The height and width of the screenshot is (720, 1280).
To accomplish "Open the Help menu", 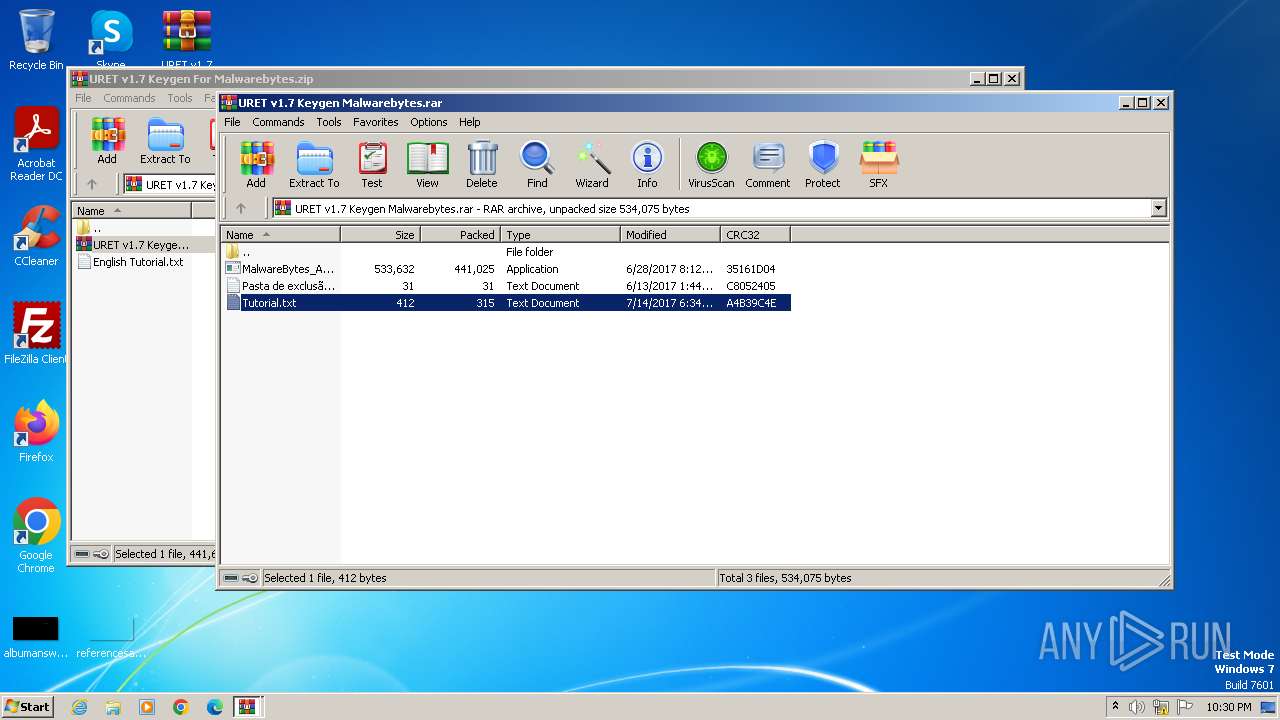I will coord(470,122).
